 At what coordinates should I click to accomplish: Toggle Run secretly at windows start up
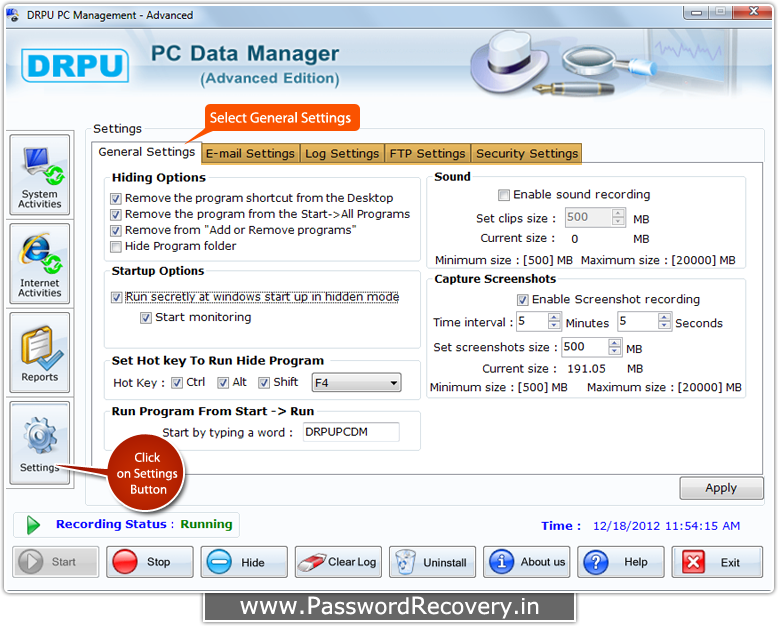click(117, 297)
